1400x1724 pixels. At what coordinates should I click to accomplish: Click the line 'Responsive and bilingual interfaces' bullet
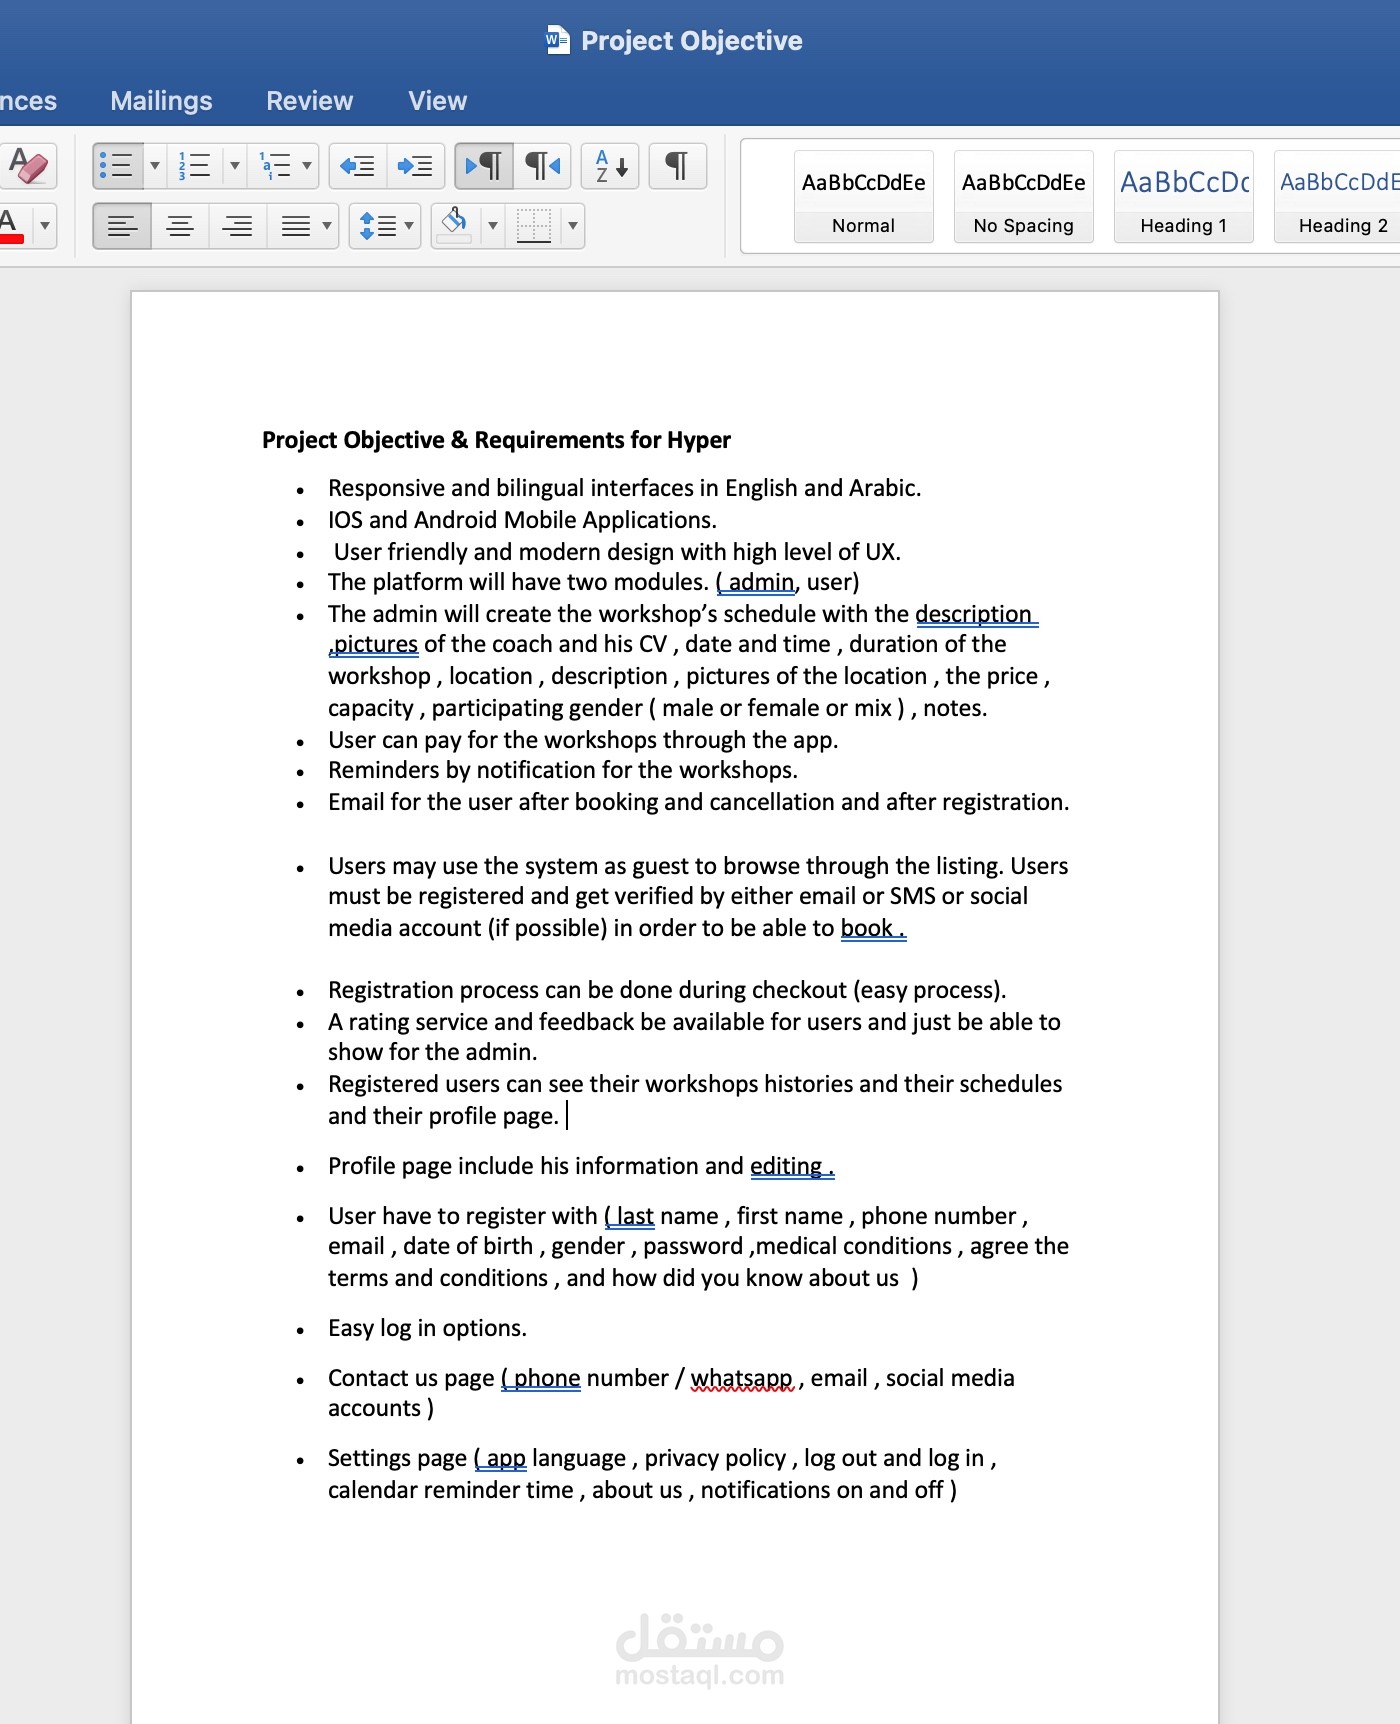pos(625,488)
